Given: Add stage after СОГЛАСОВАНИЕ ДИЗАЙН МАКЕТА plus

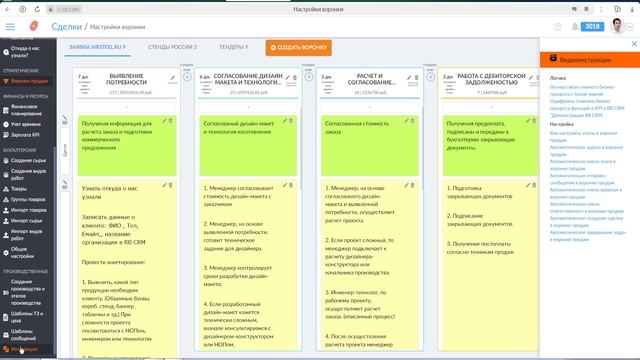Looking at the screenshot, I should pos(309,77).
